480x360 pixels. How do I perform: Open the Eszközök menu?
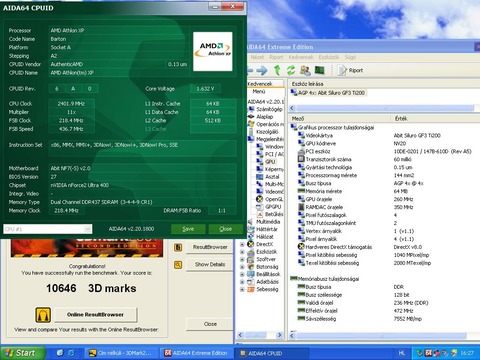point(329,57)
